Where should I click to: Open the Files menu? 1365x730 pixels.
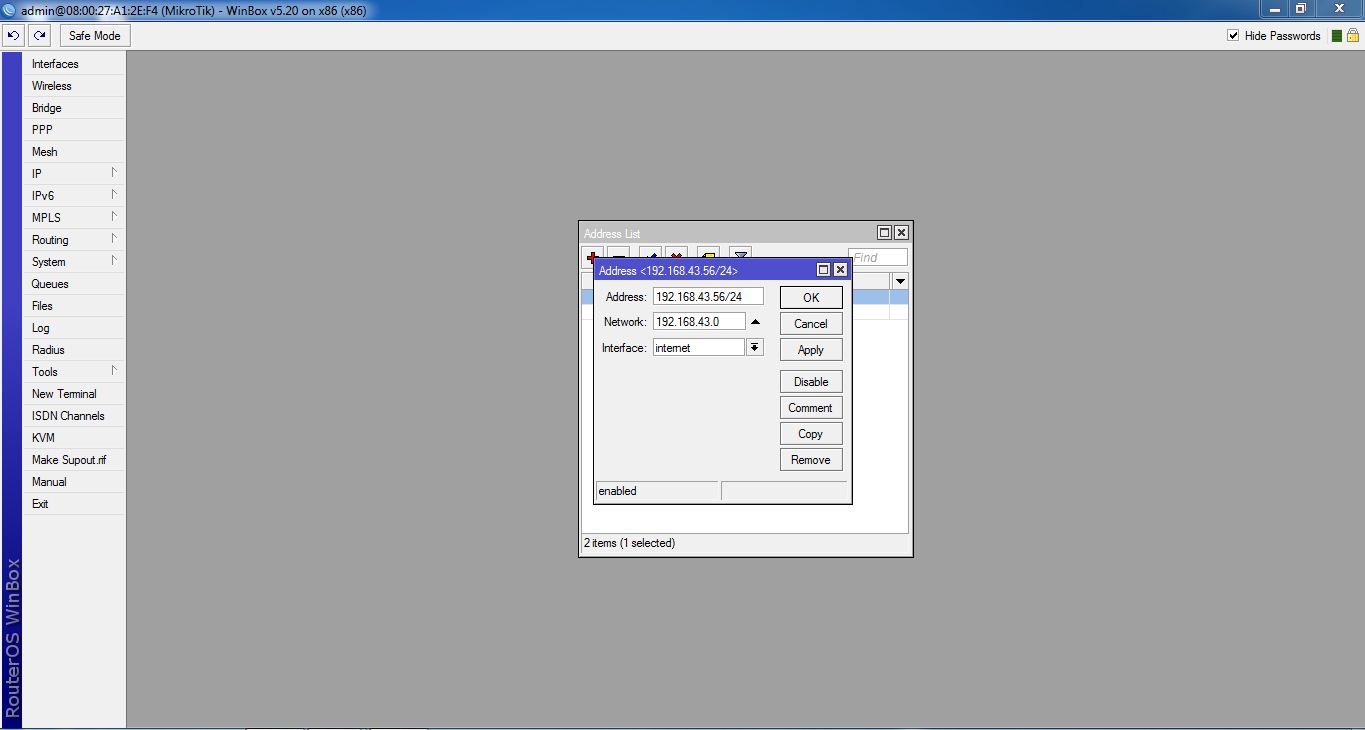75,306
